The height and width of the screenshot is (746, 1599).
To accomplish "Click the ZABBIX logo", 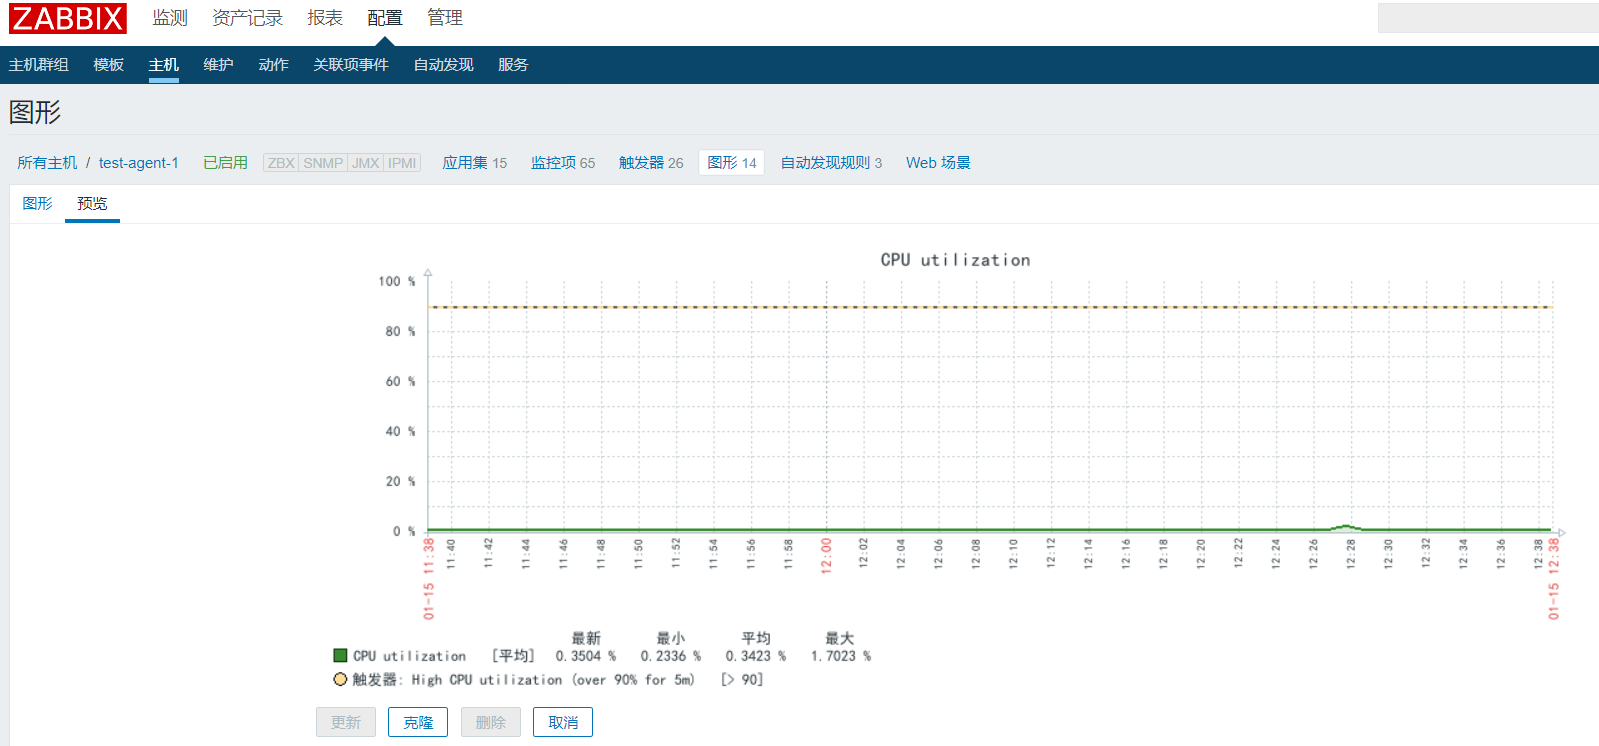I will [68, 18].
